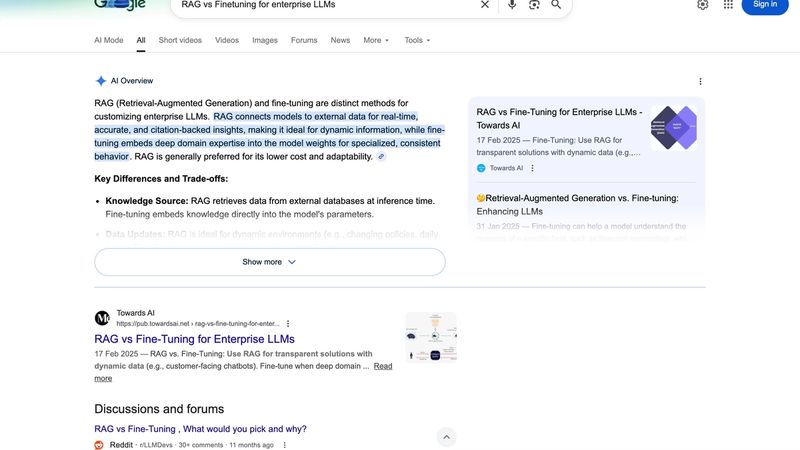Open the Videos tab
Image resolution: width=800 pixels, height=450 pixels.
[x=227, y=40]
